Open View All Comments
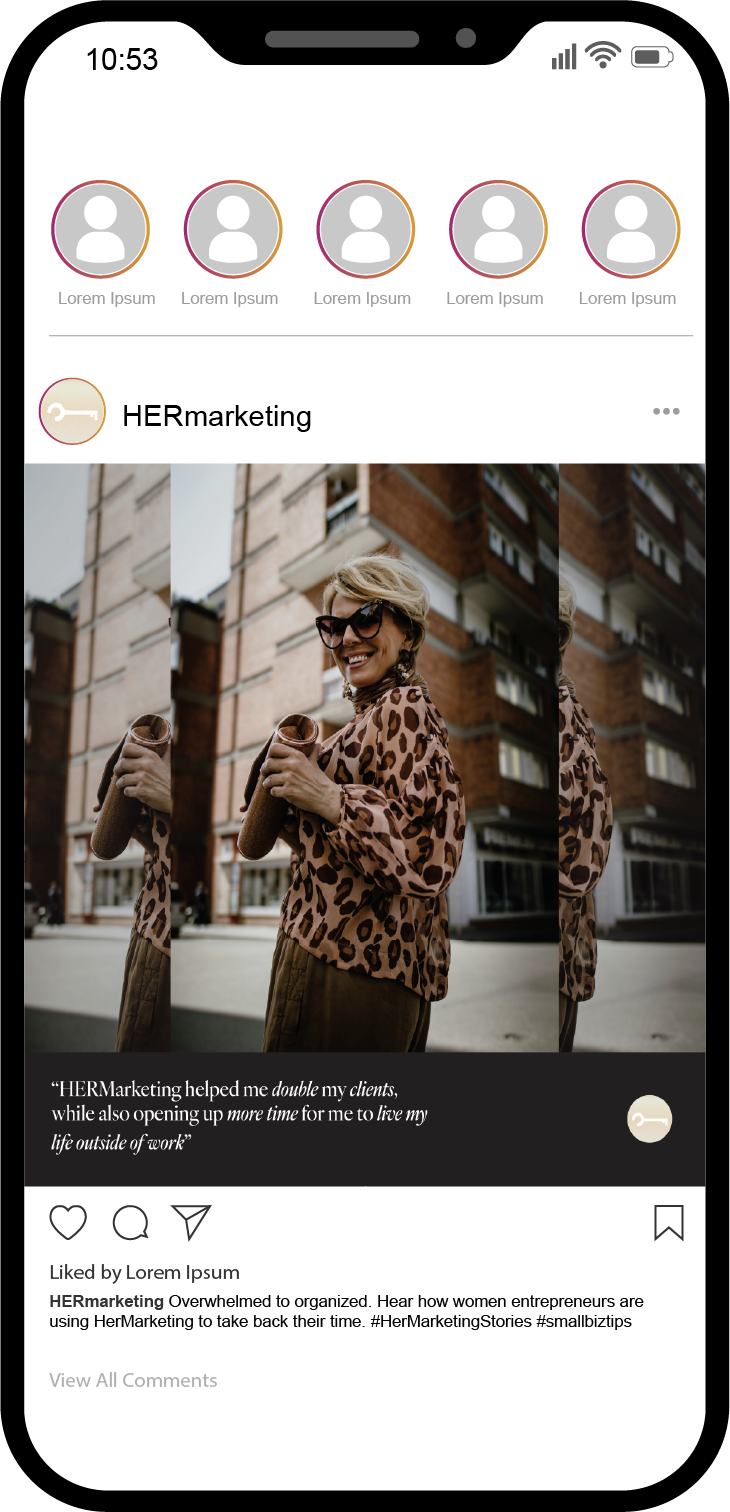Image resolution: width=730 pixels, height=1512 pixels. point(133,1380)
